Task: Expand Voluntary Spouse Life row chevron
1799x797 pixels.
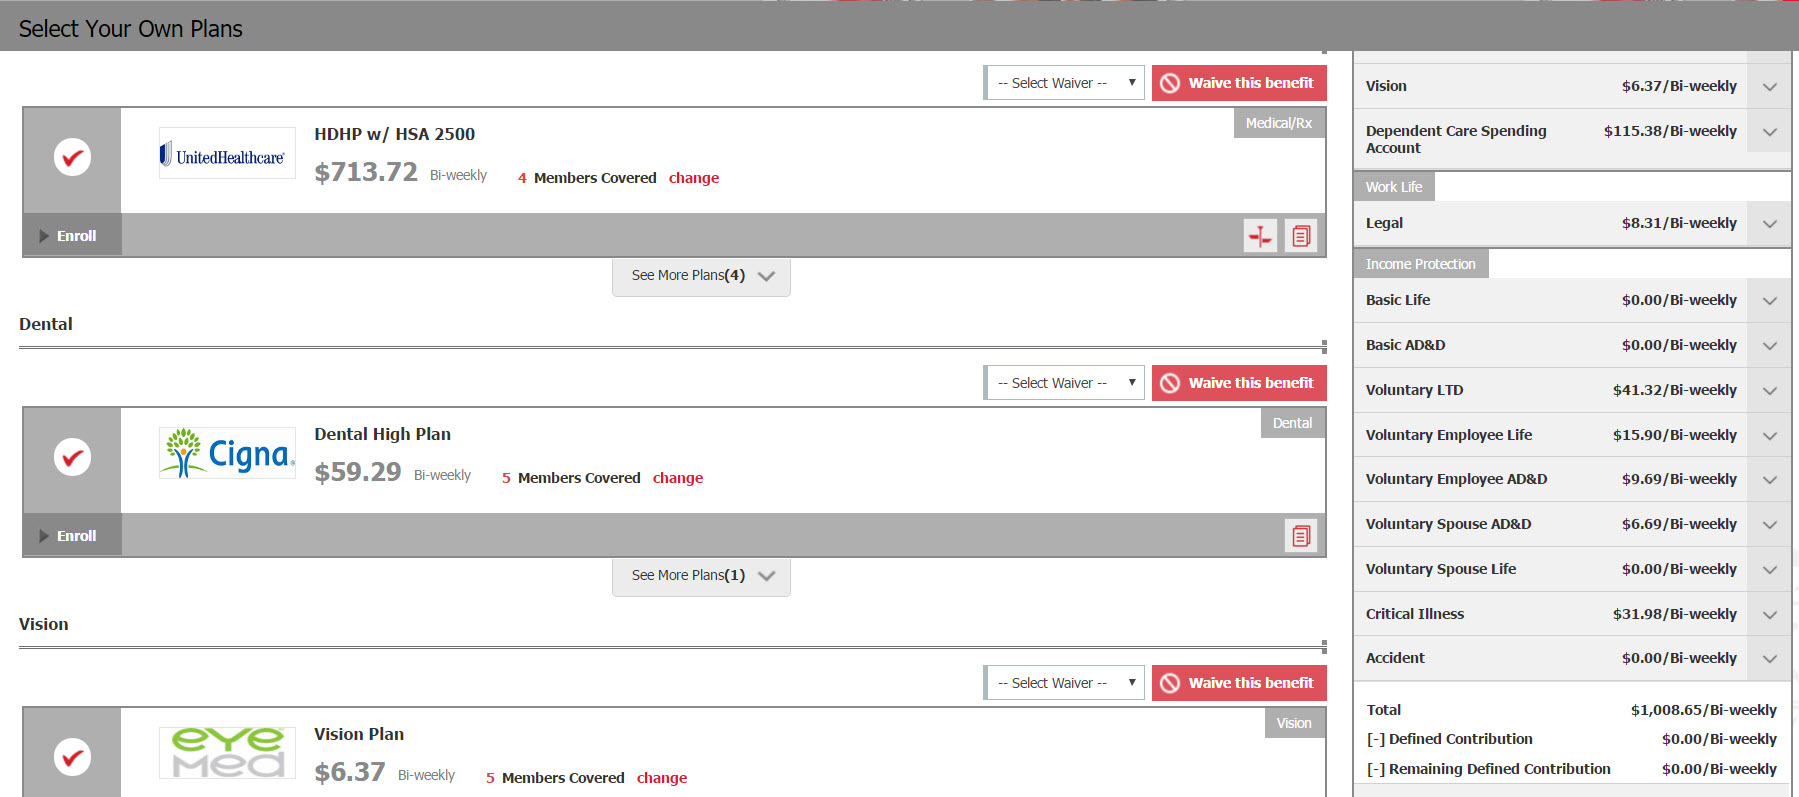Action: click(1769, 570)
